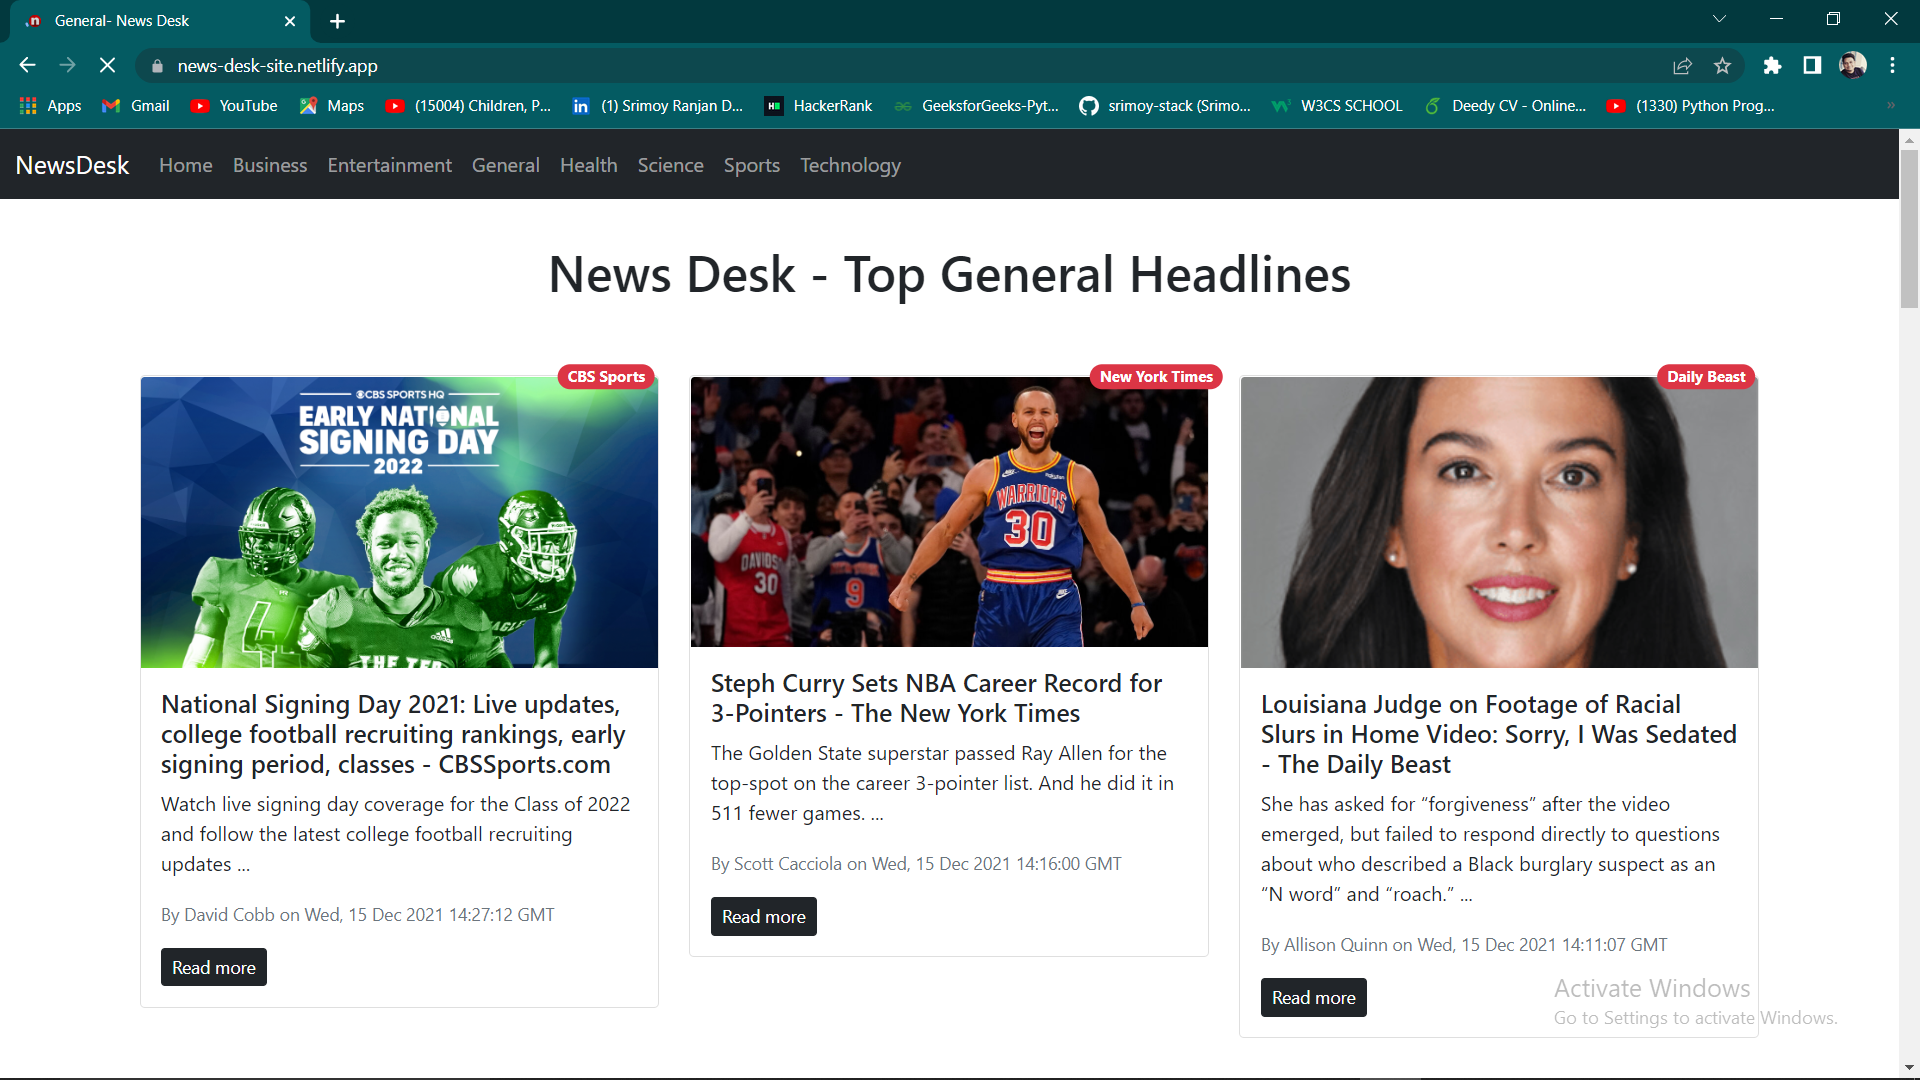
Task: Click the page vertical scrollbar thumb
Action: point(1909,228)
